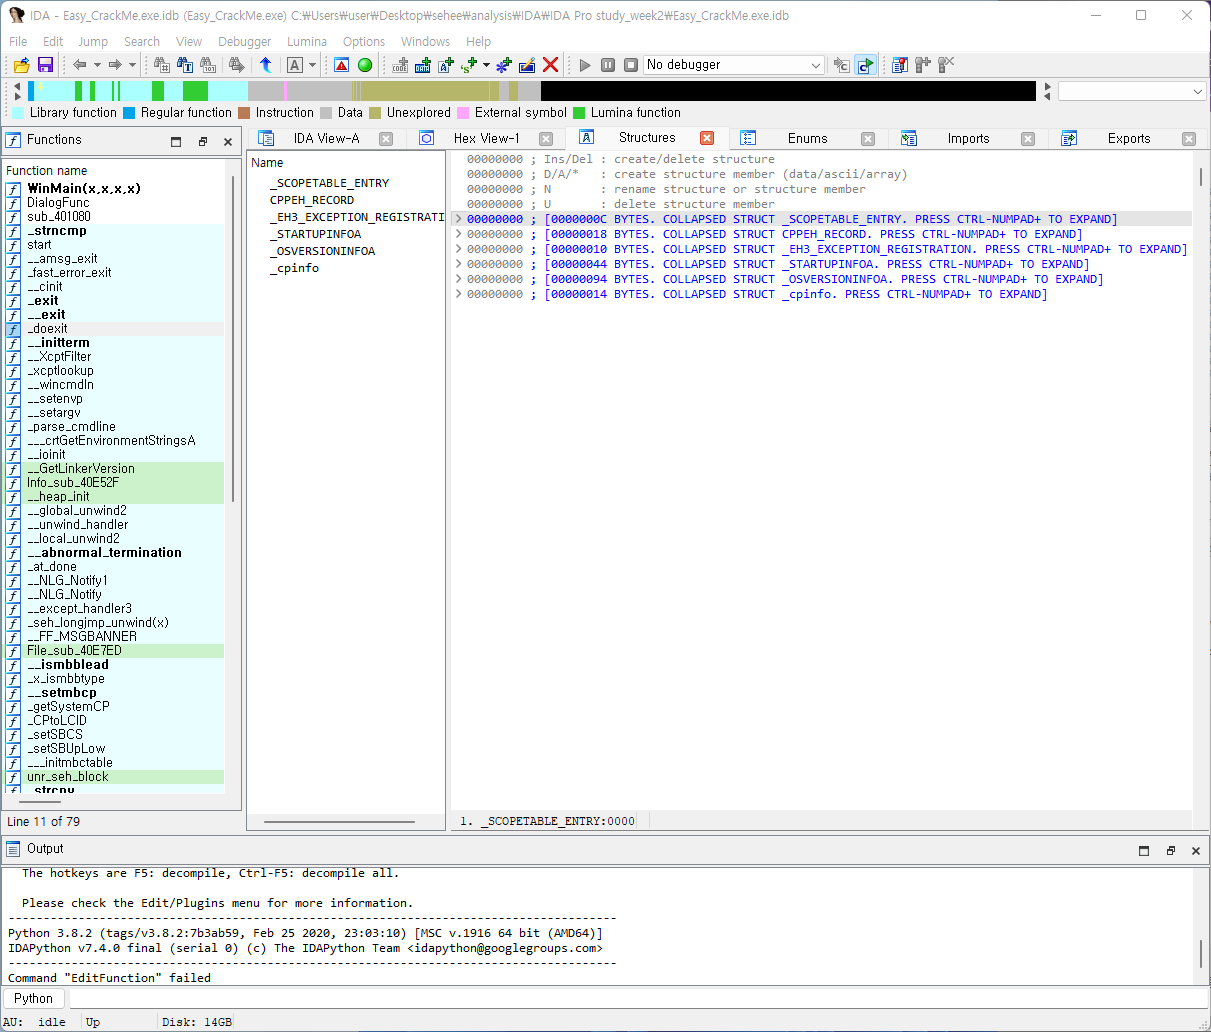Click the green plus struct-offset icon
This screenshot has height=1032, width=1211.
469,65
